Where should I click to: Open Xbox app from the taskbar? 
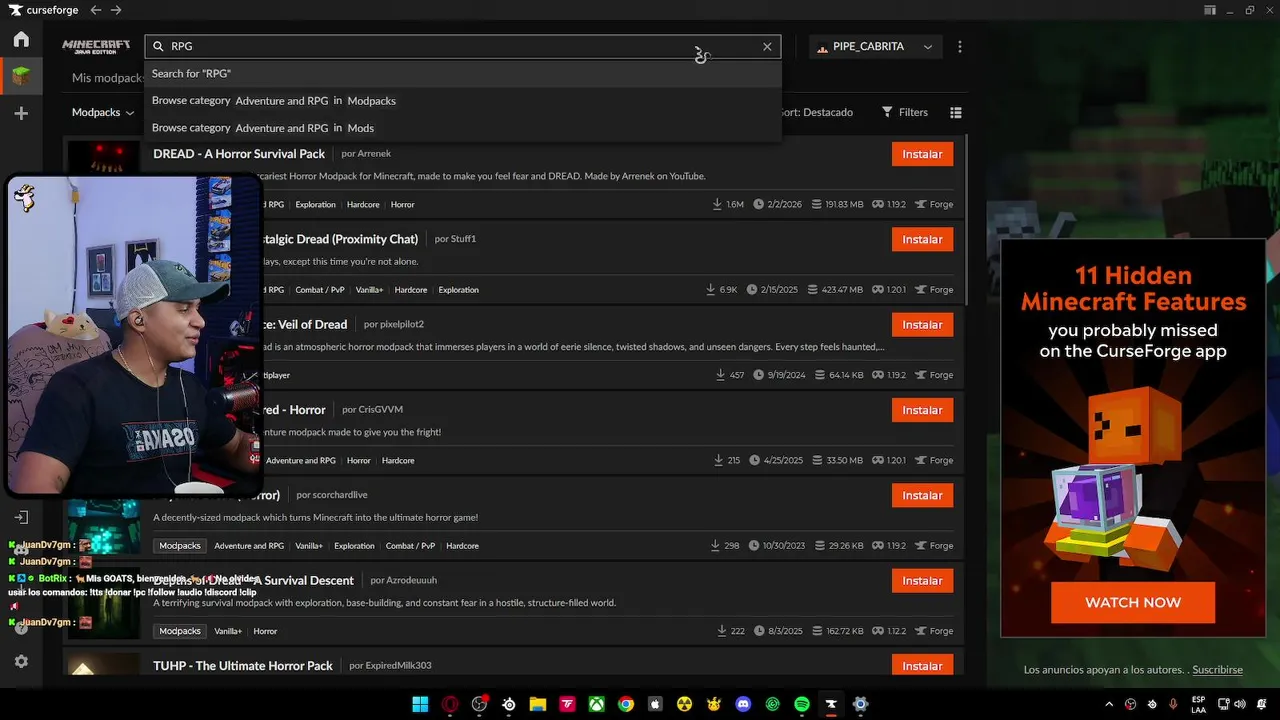point(596,704)
